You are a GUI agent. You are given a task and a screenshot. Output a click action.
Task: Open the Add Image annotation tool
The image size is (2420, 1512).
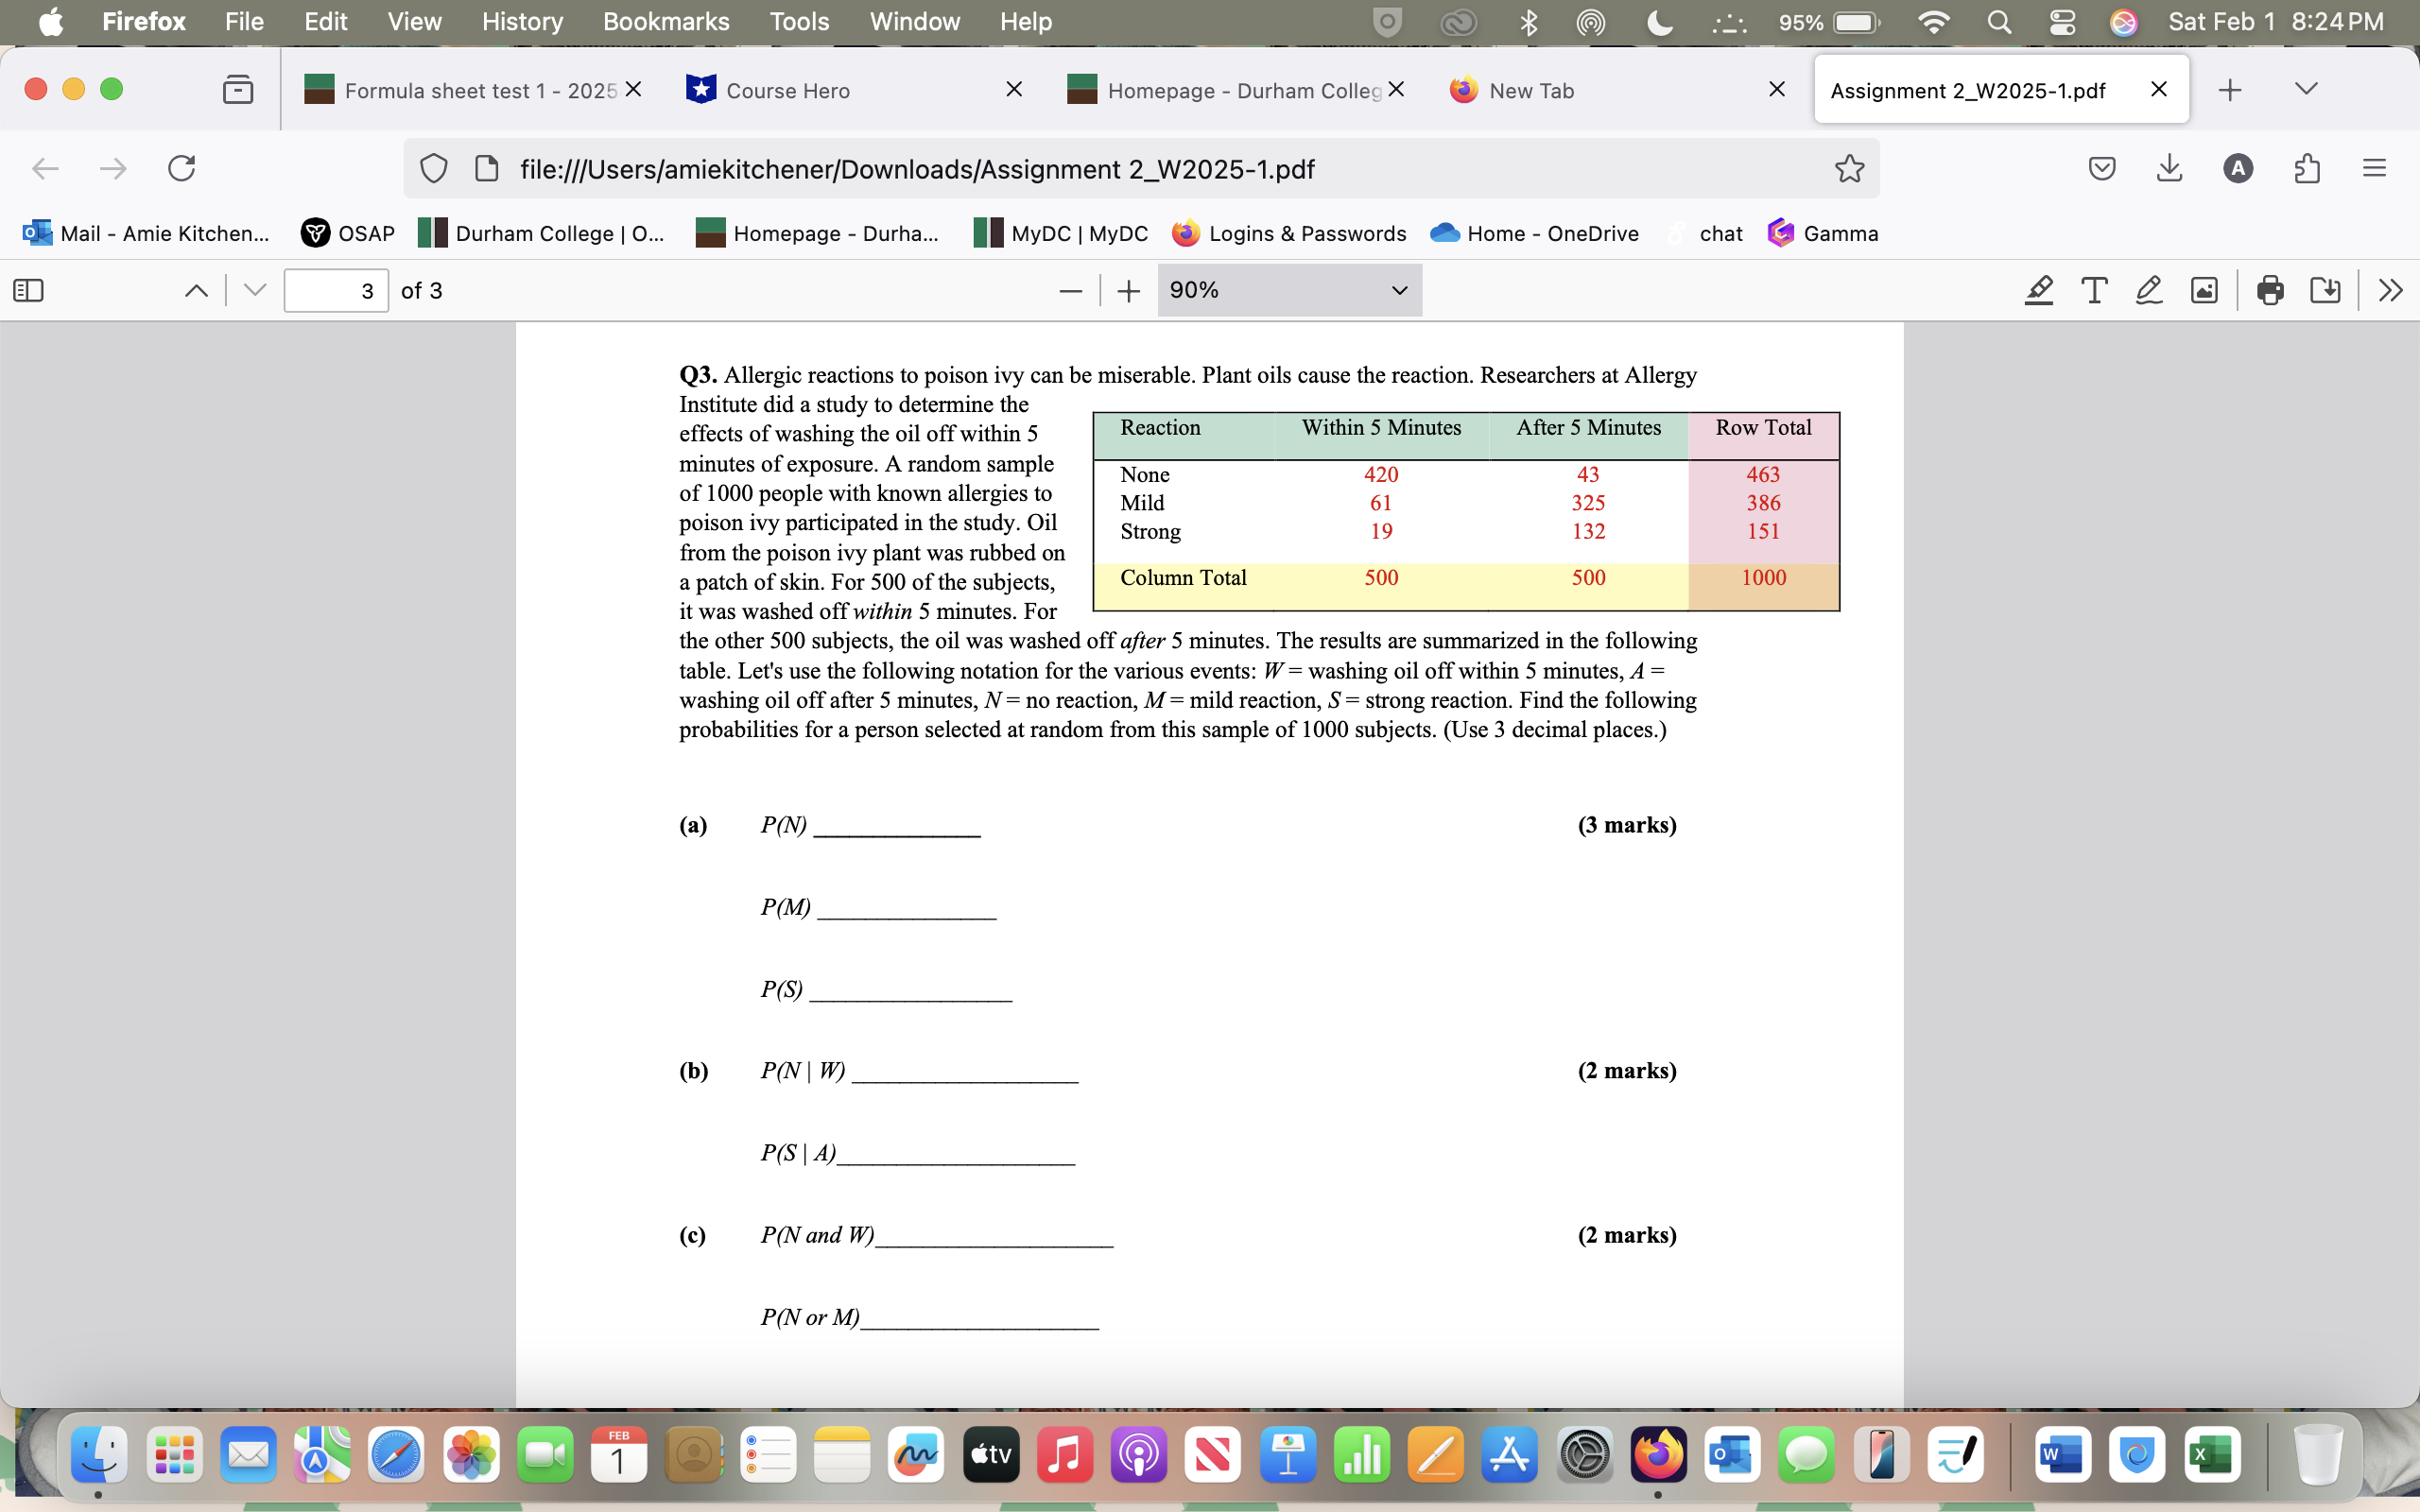tap(2204, 290)
